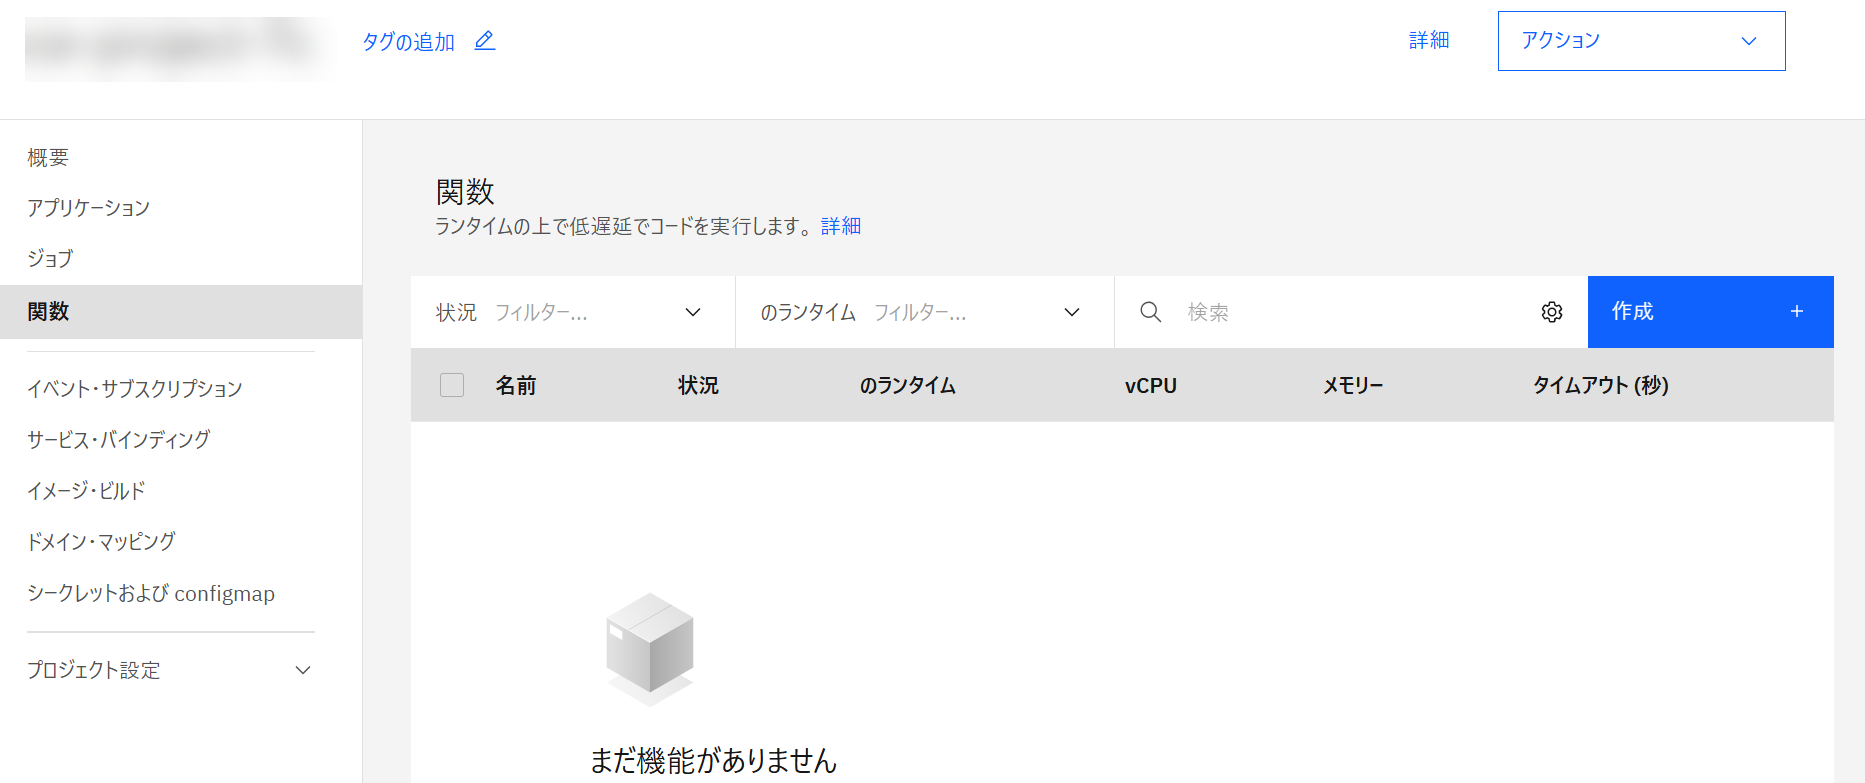This screenshot has height=783, width=1865.
Task: Navigate to サービス・バインディング
Action: pos(118,439)
